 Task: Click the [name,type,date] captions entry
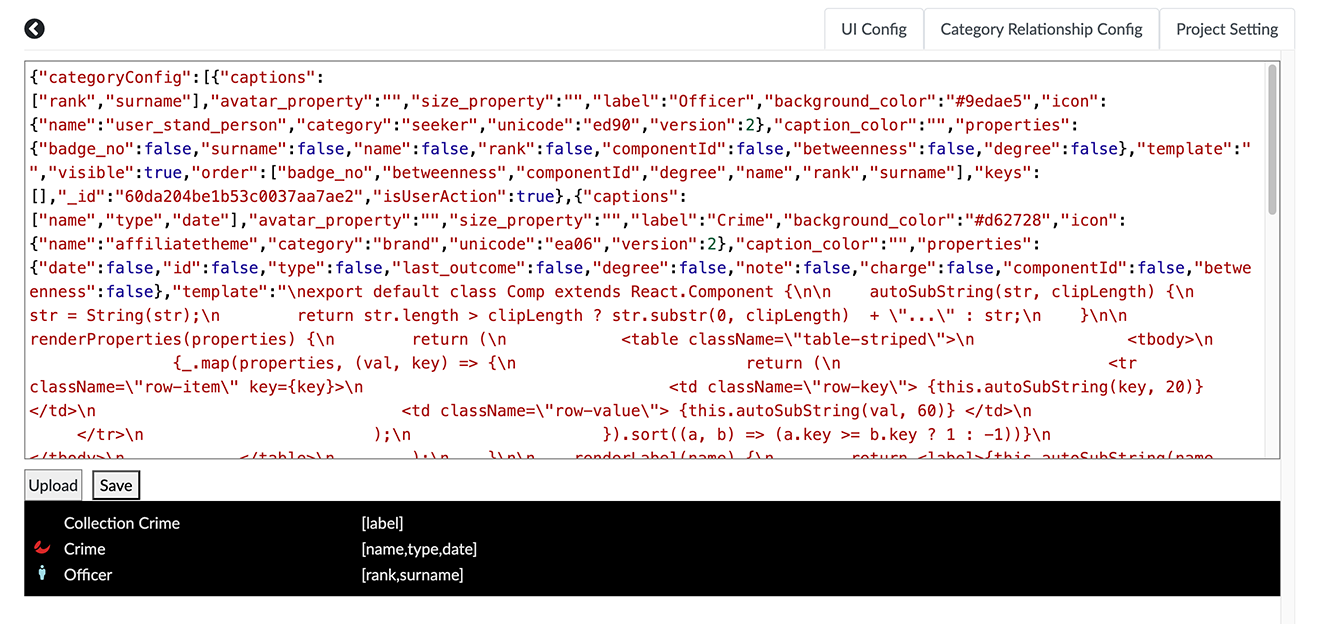pyautogui.click(x=419, y=549)
